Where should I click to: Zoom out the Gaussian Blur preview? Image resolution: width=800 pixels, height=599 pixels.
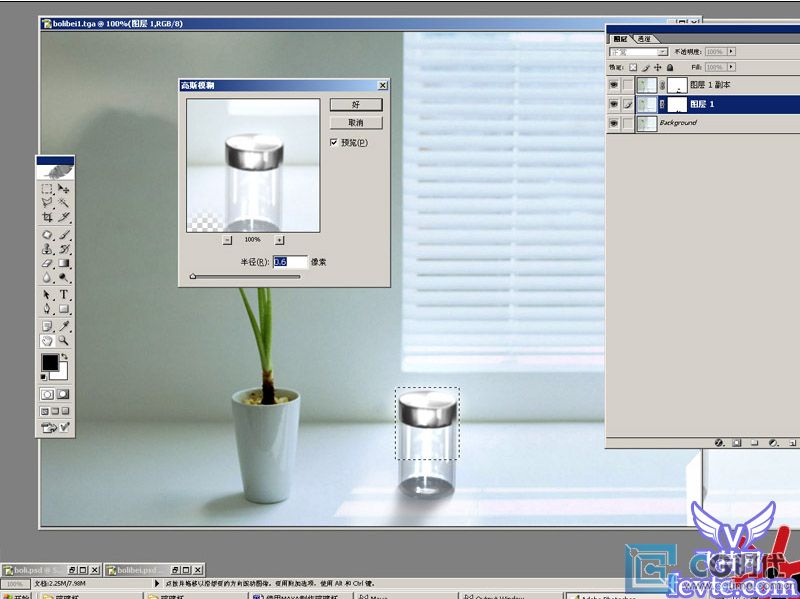[x=228, y=240]
